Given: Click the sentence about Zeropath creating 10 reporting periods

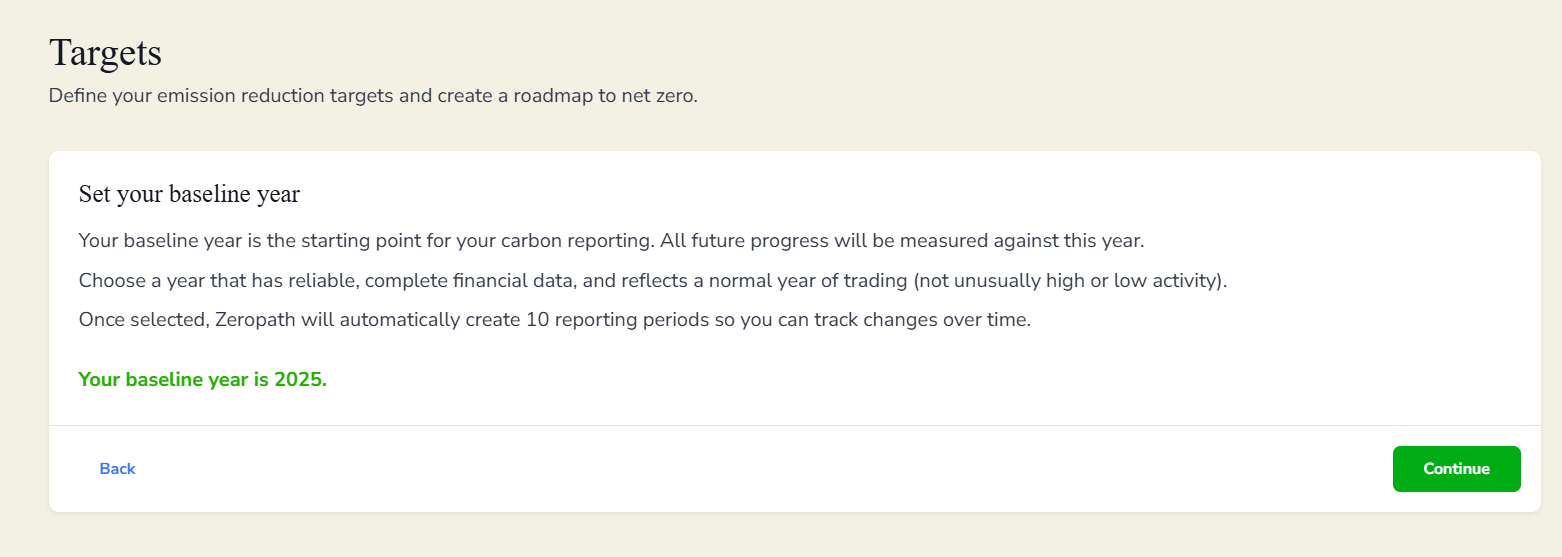Looking at the screenshot, I should (554, 321).
